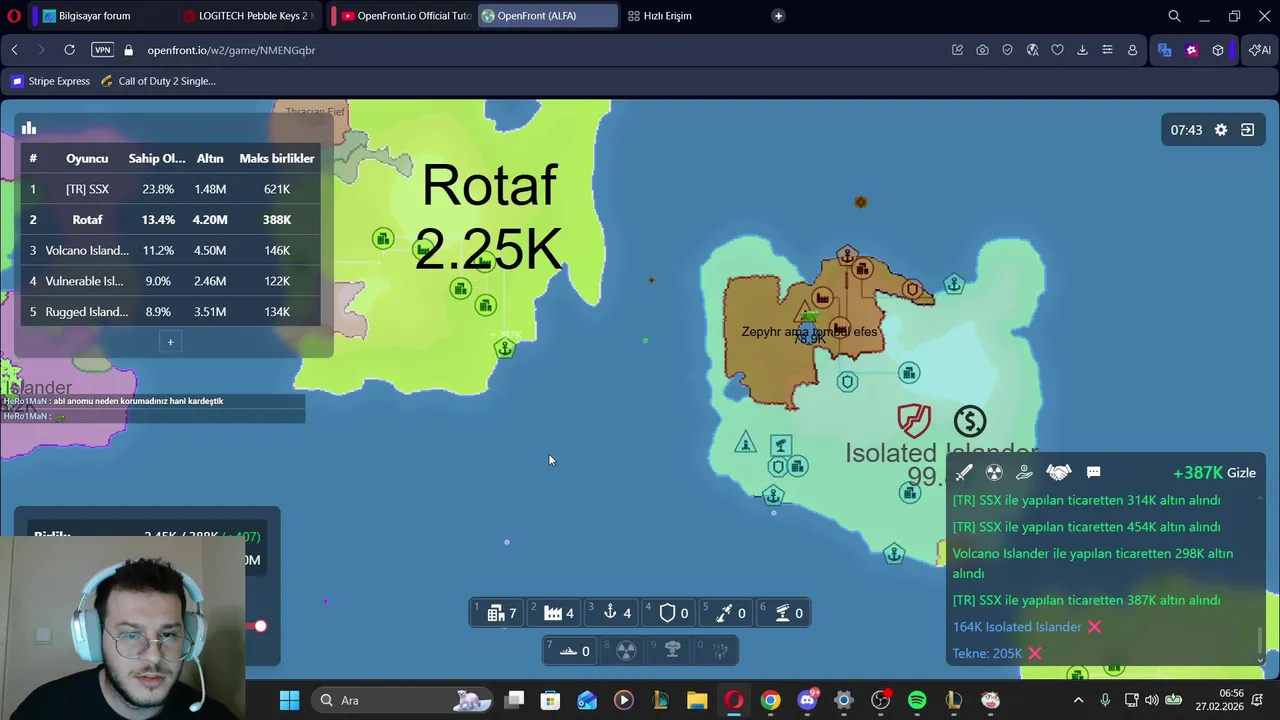1280x720 pixels.
Task: Expand leaderboard with the plus button
Action: point(170,342)
